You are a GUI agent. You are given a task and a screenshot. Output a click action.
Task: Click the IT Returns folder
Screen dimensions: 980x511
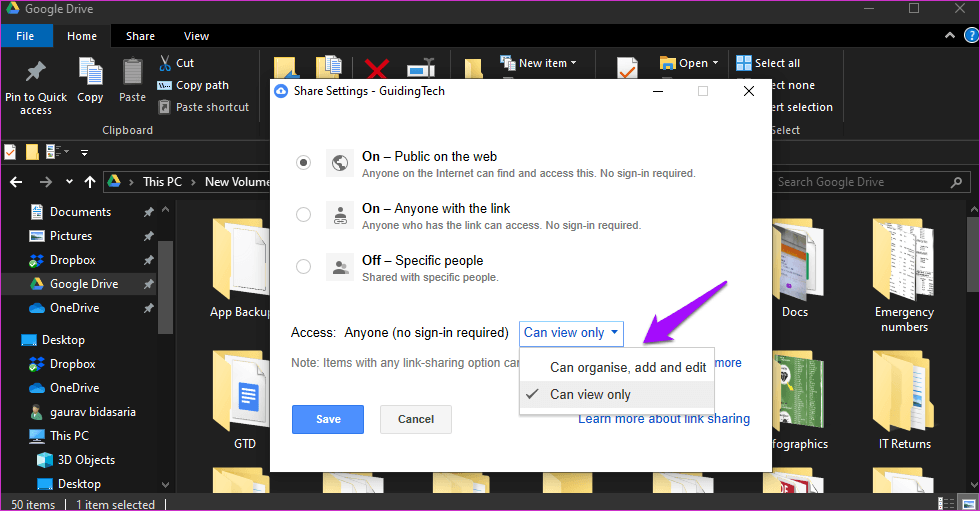click(x=904, y=400)
